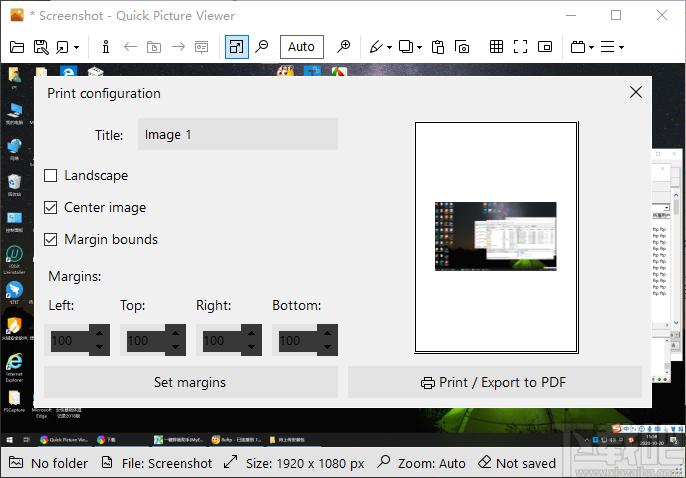Click the Print configuration heading text
The width and height of the screenshot is (686, 478).
tap(104, 94)
